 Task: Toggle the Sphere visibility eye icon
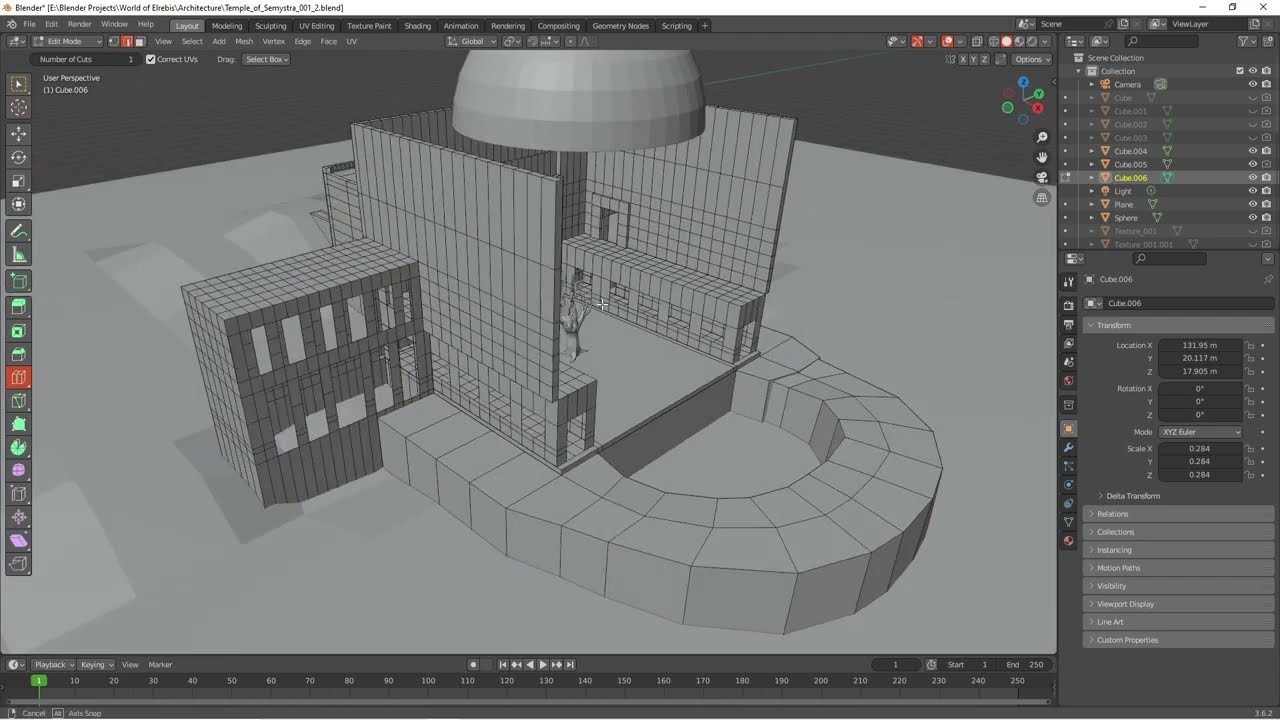point(1252,218)
